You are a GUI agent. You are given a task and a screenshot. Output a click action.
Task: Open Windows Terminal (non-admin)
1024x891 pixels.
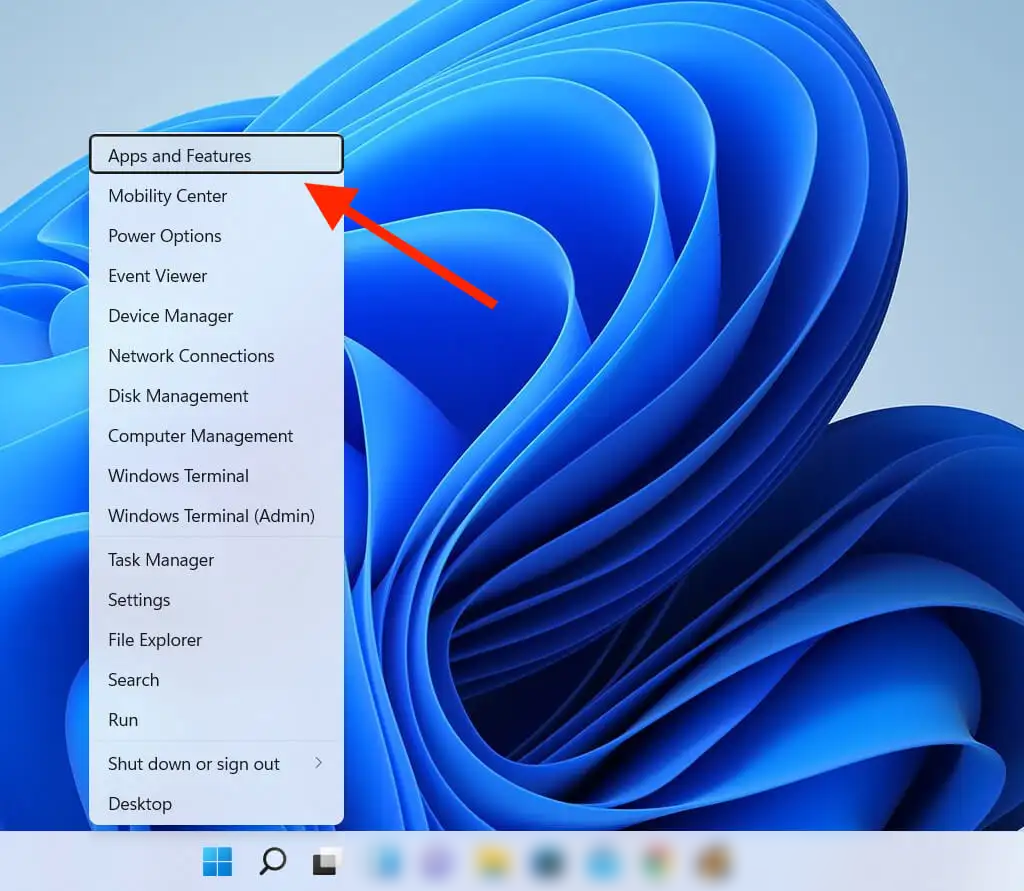point(179,476)
